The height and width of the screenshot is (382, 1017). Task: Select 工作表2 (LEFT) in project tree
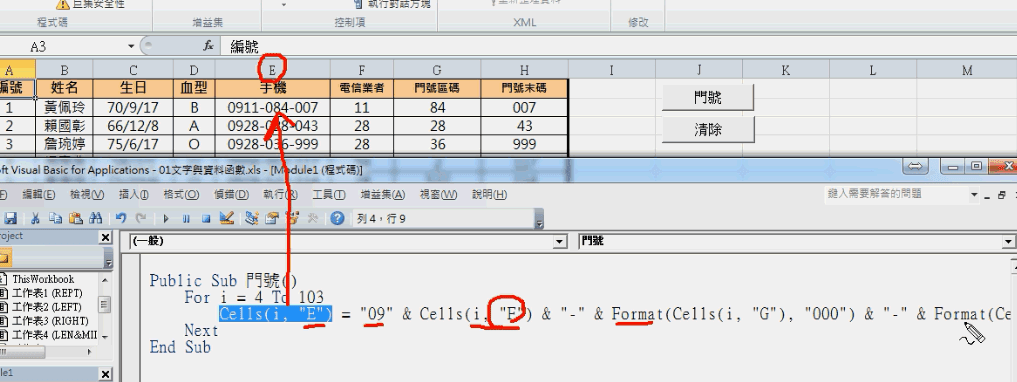click(x=47, y=307)
